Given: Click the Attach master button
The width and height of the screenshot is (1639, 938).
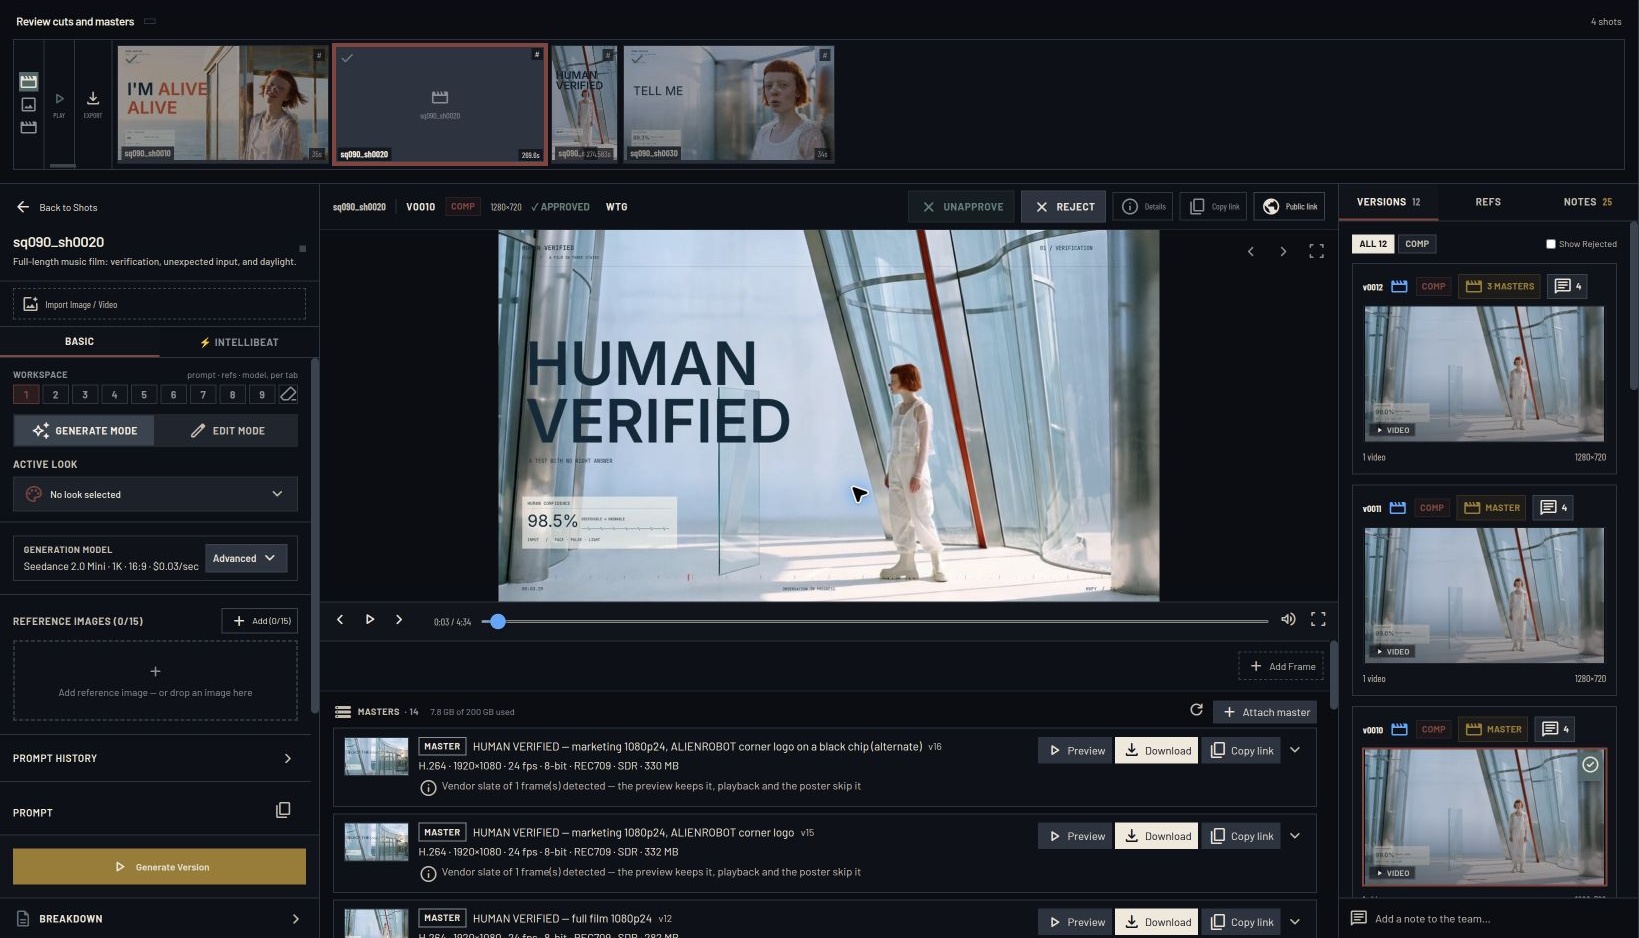Looking at the screenshot, I should (1265, 712).
